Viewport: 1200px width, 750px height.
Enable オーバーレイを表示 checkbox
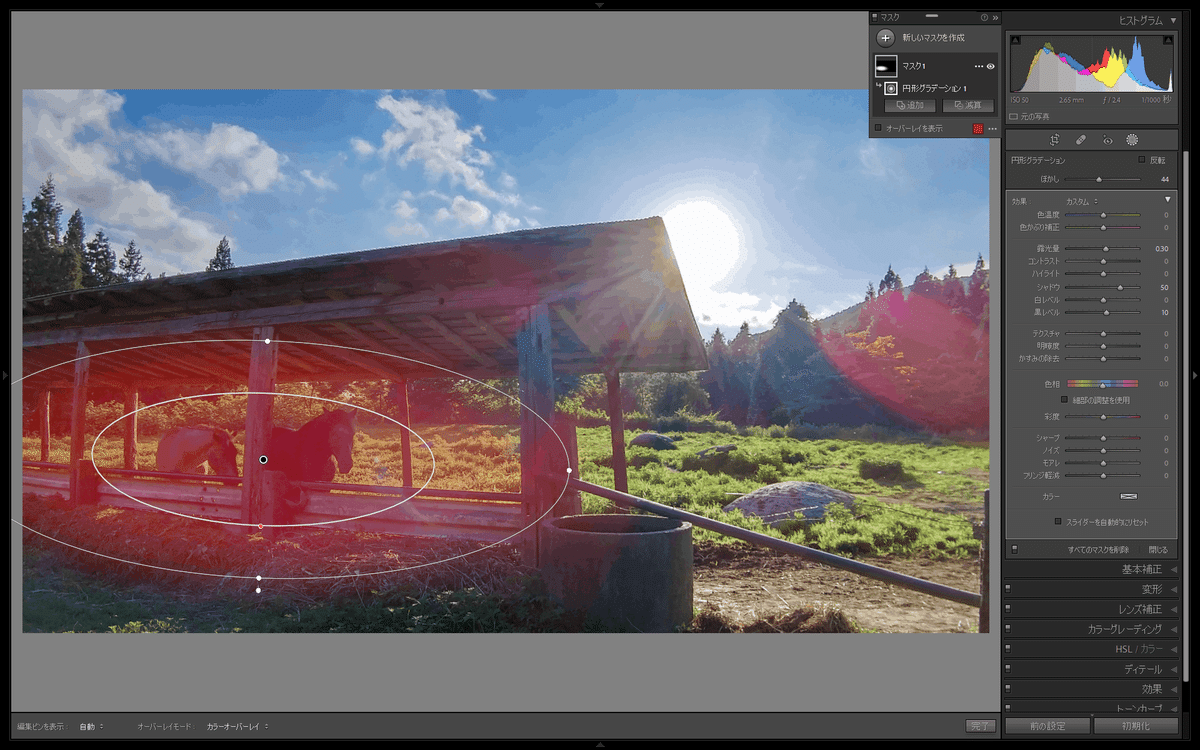click(878, 128)
